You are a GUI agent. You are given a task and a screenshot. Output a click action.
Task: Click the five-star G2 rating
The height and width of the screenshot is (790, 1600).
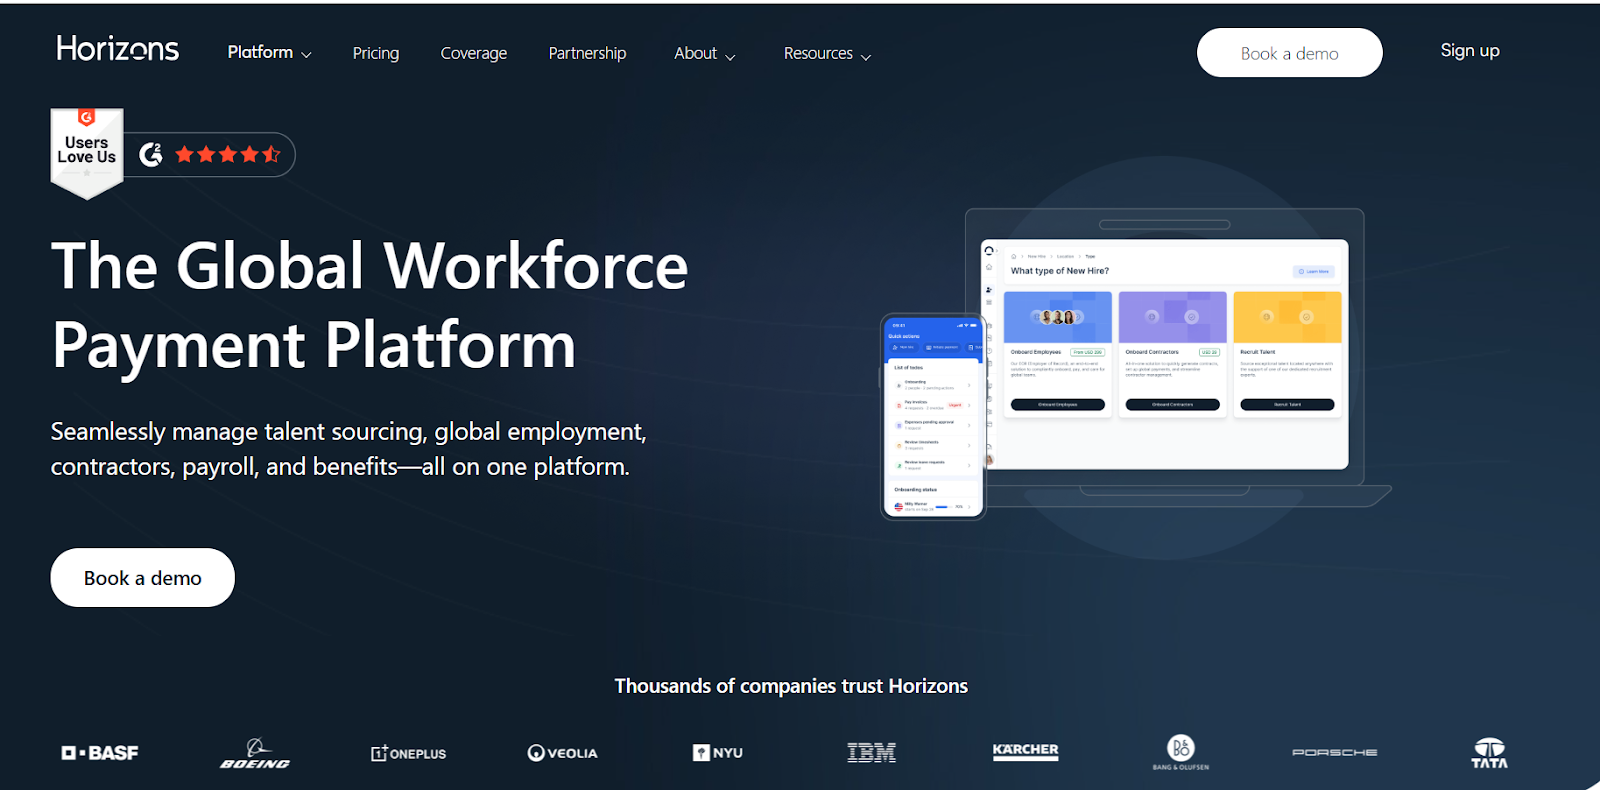[x=228, y=154]
